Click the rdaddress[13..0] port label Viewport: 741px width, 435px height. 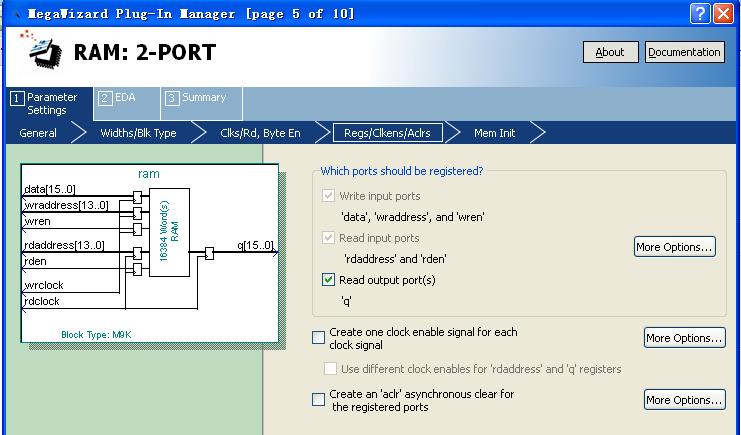[x=64, y=245]
